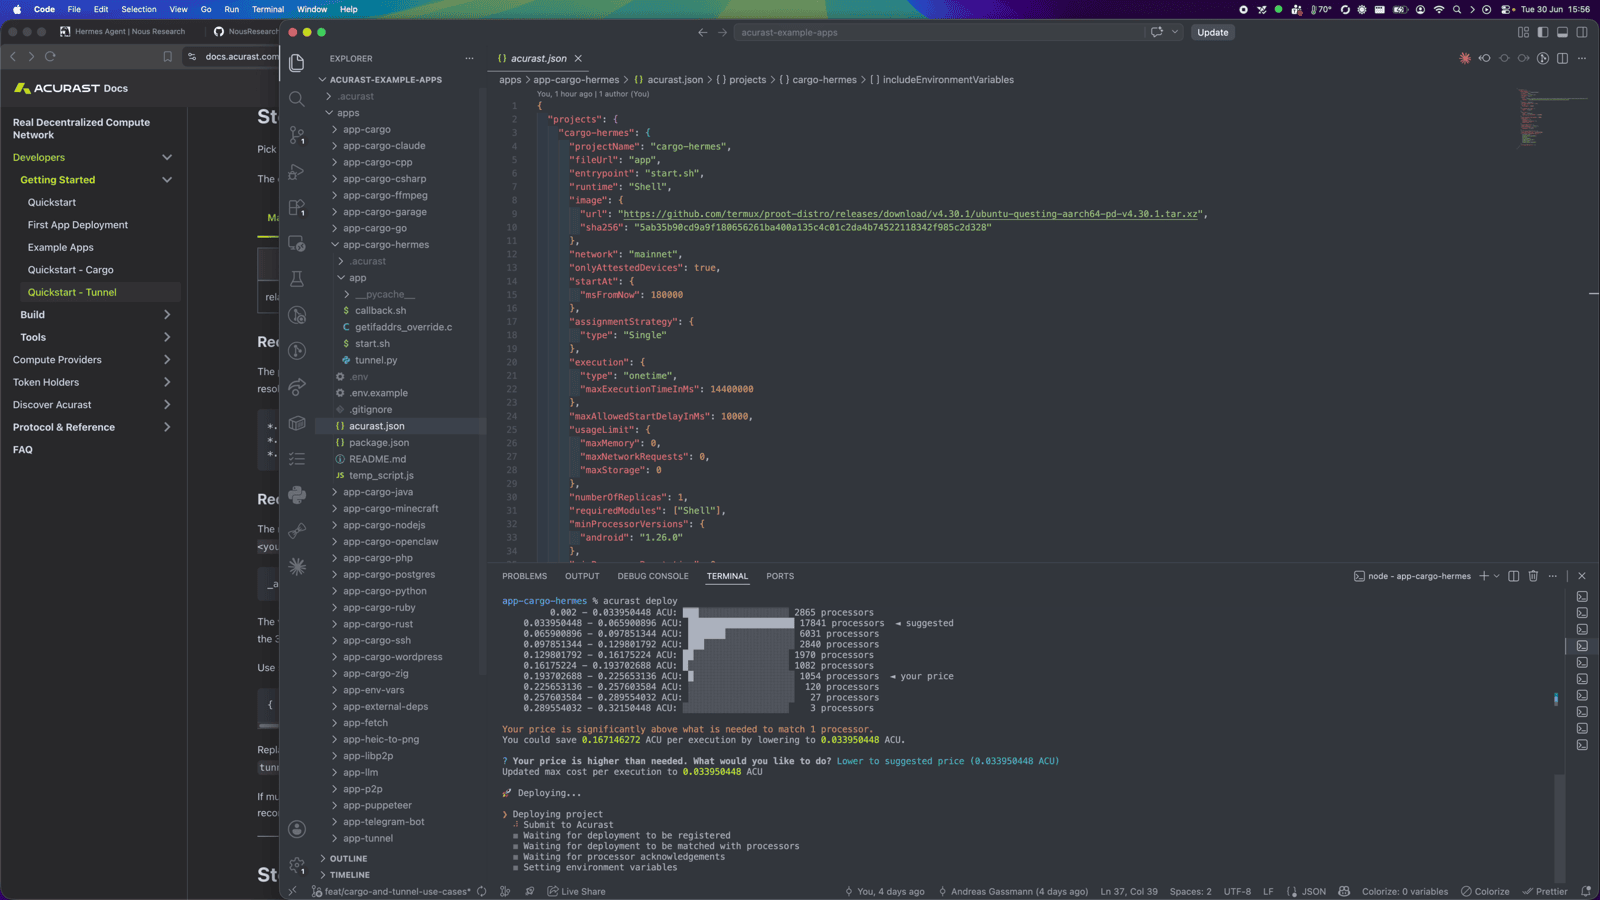This screenshot has width=1600, height=900.
Task: Open start.sh in the explorer
Action: (372, 343)
